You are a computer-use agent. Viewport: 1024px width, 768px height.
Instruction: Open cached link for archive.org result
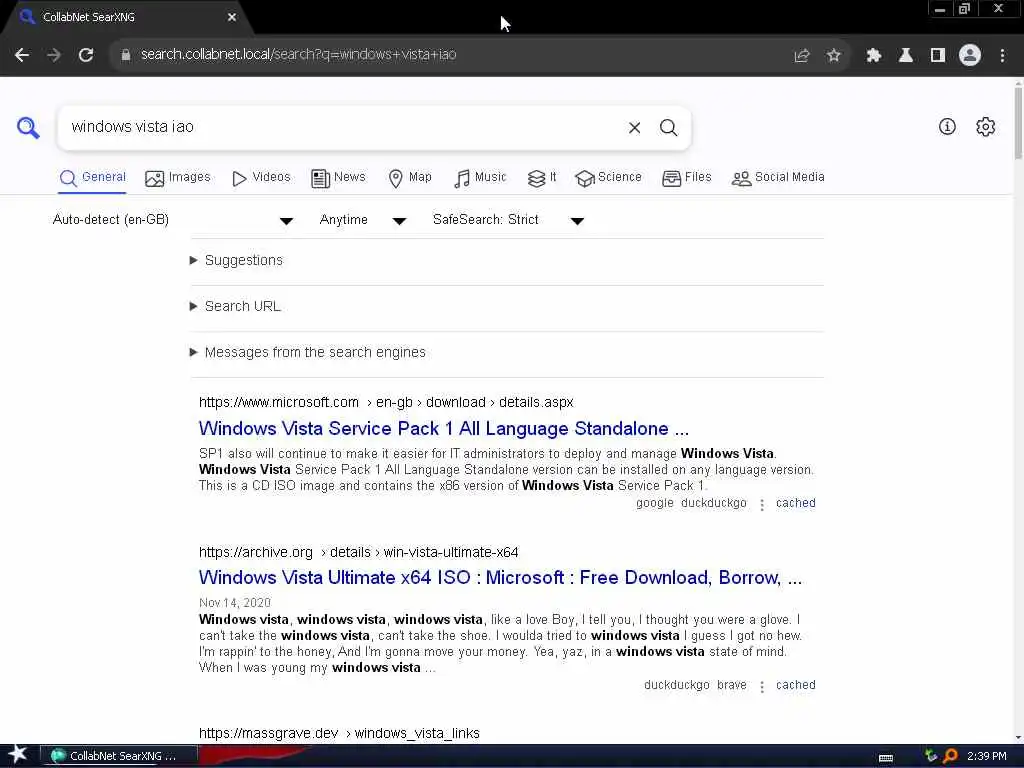[x=795, y=685]
